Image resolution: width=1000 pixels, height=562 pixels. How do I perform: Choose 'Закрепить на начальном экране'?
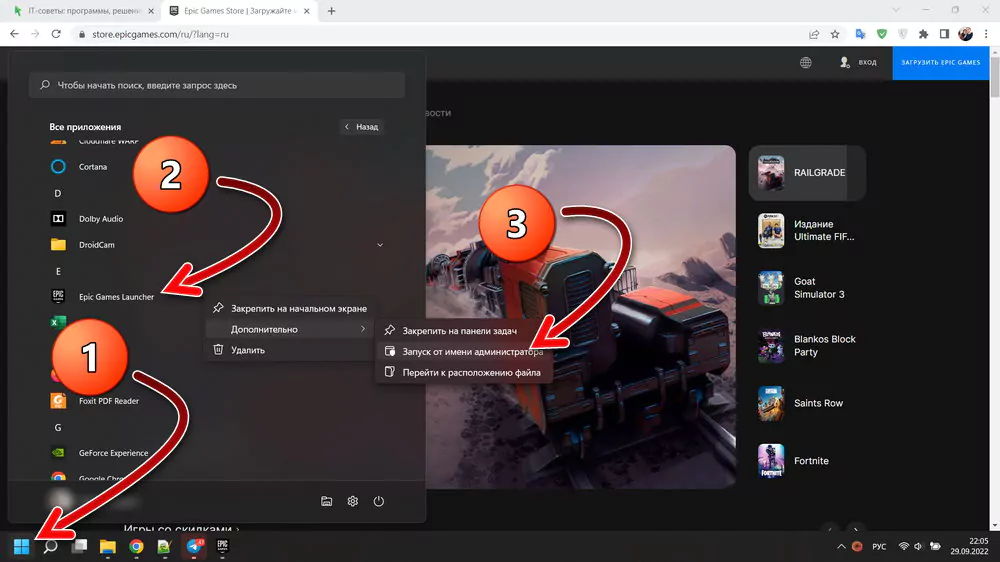[290, 309]
